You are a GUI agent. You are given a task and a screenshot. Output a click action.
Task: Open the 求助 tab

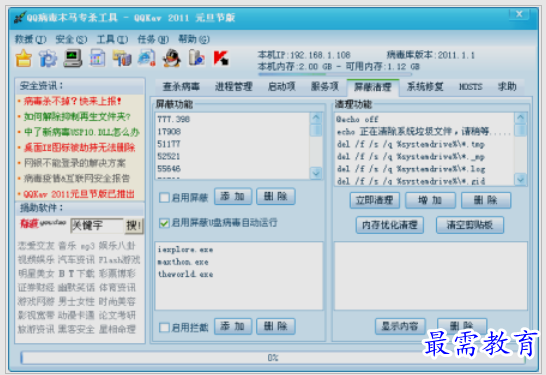(x=507, y=86)
